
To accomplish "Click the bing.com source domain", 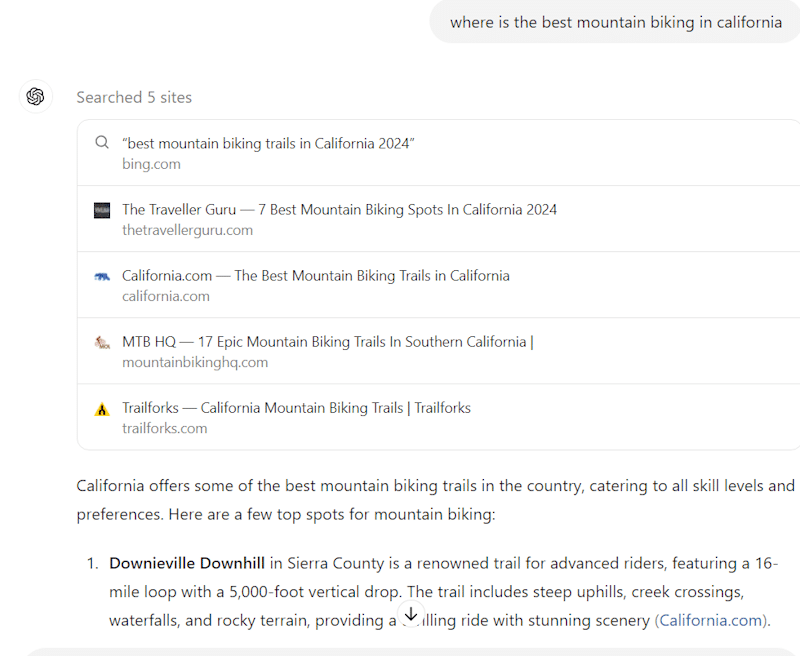I will coord(152,164).
